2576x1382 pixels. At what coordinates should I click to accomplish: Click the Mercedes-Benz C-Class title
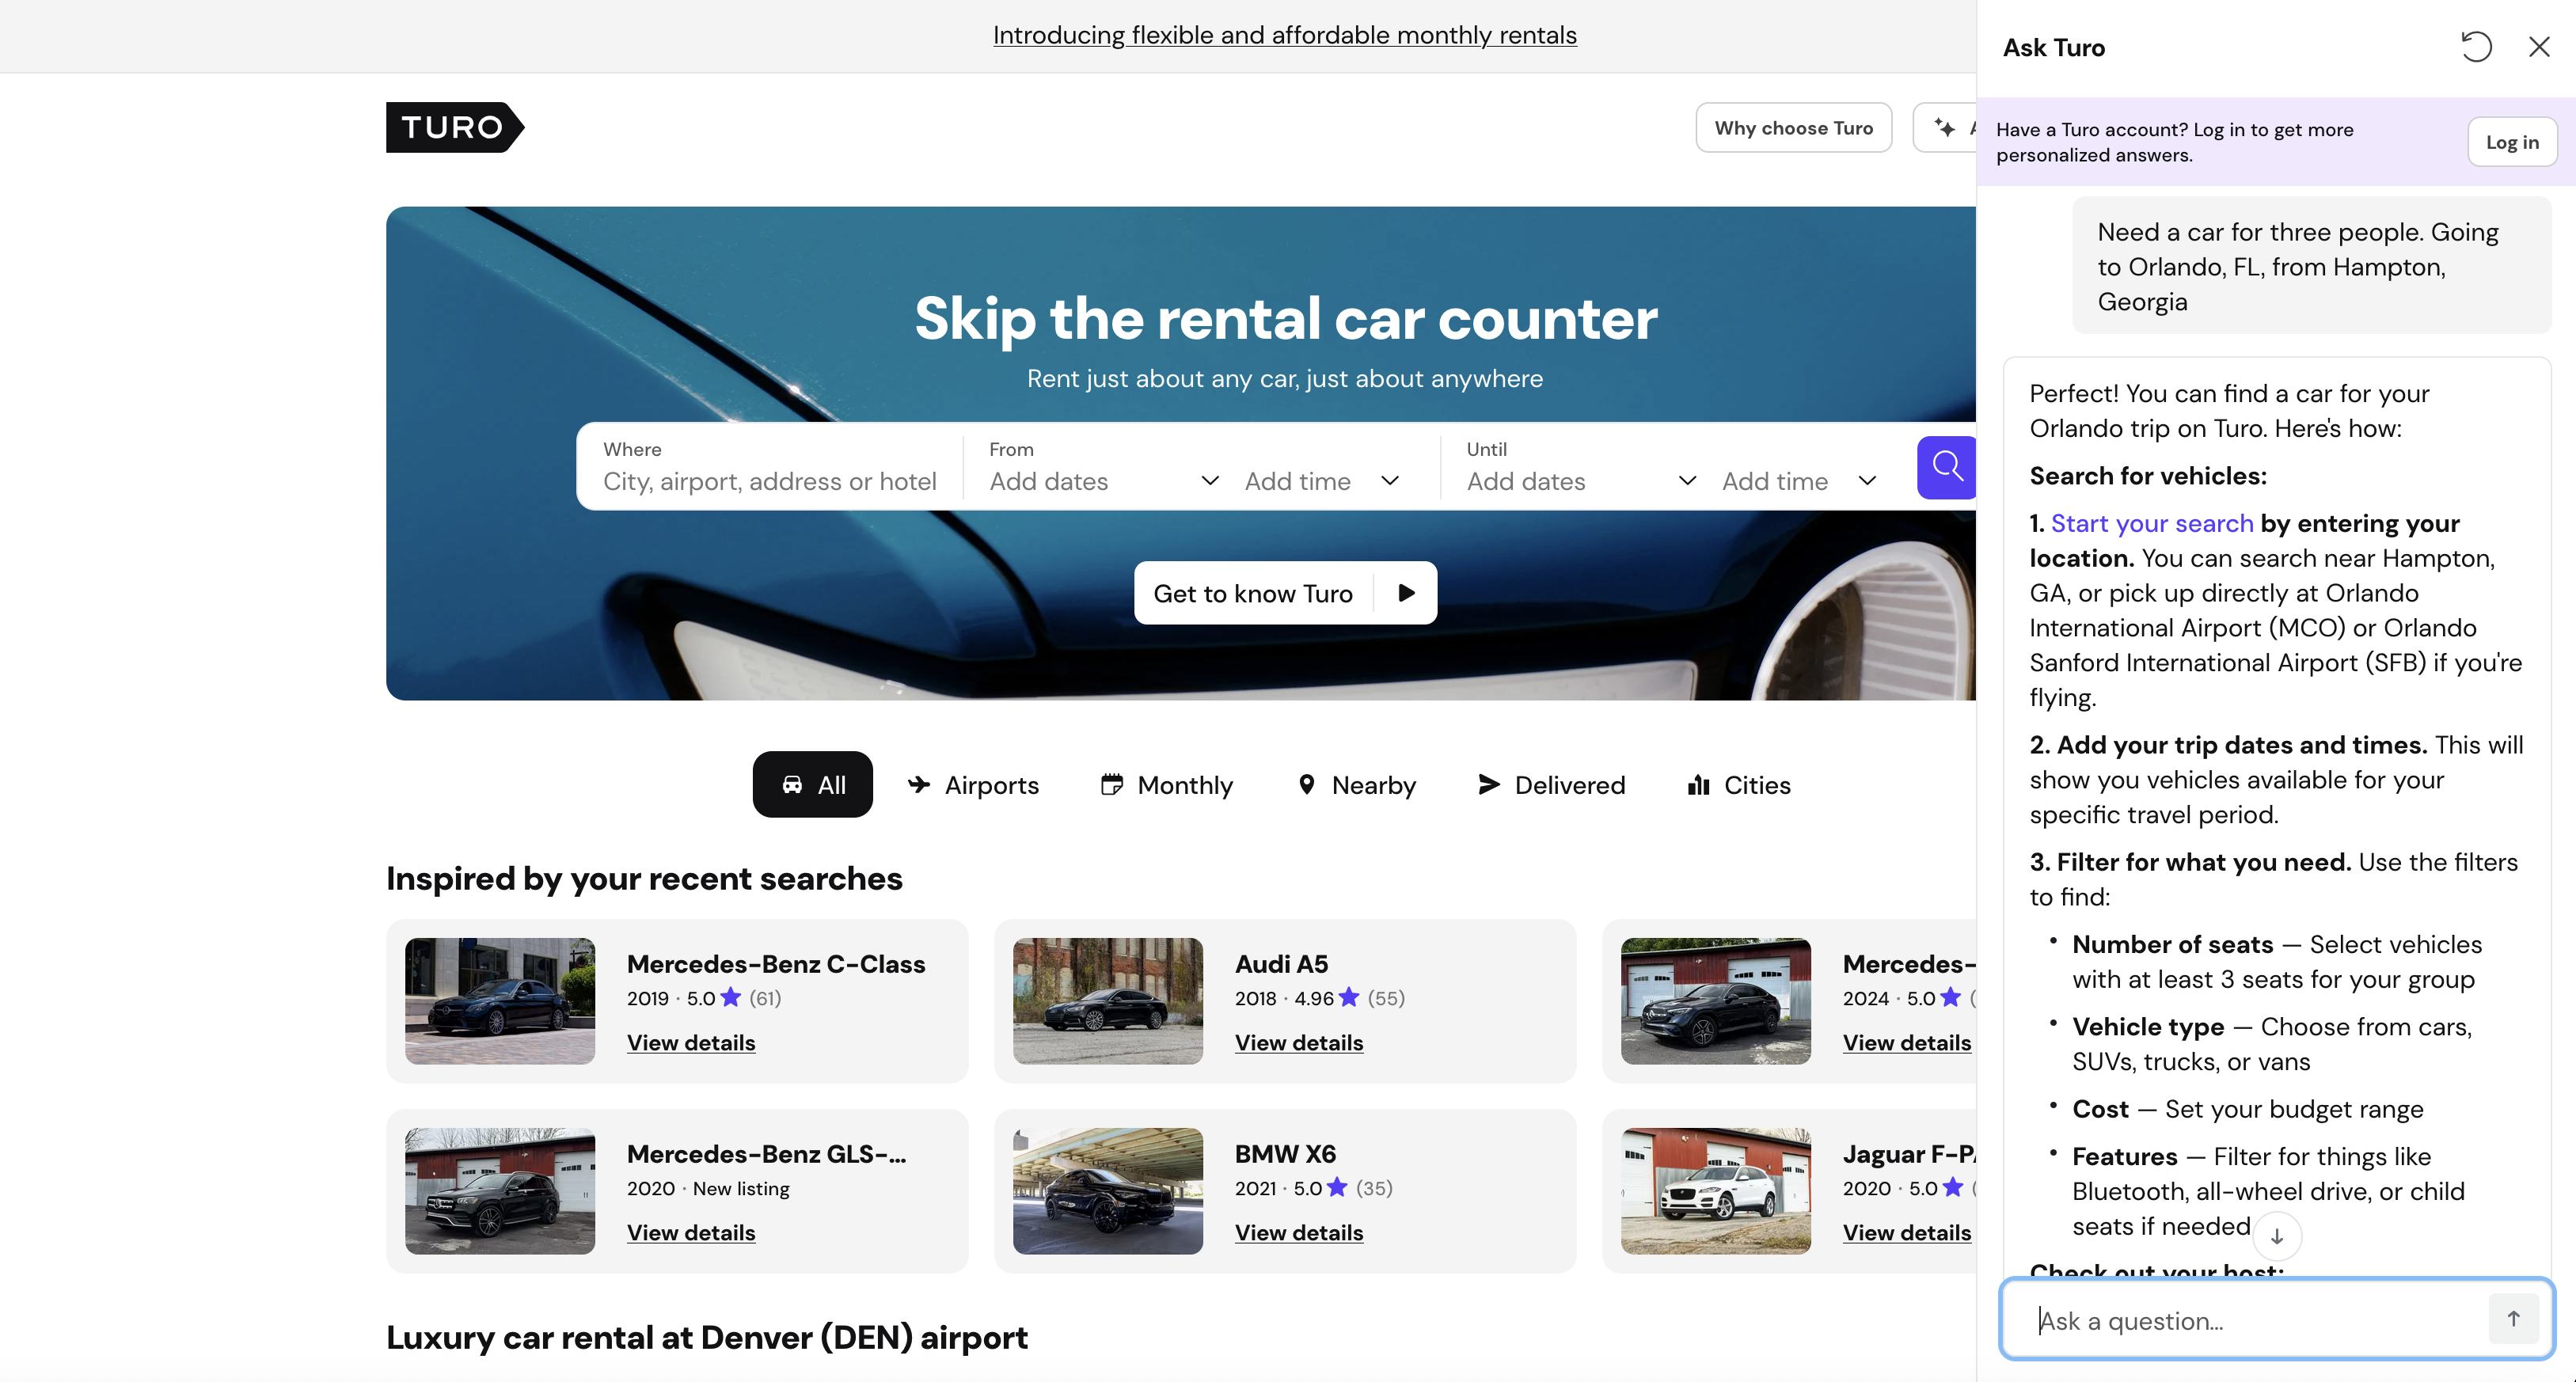point(776,964)
